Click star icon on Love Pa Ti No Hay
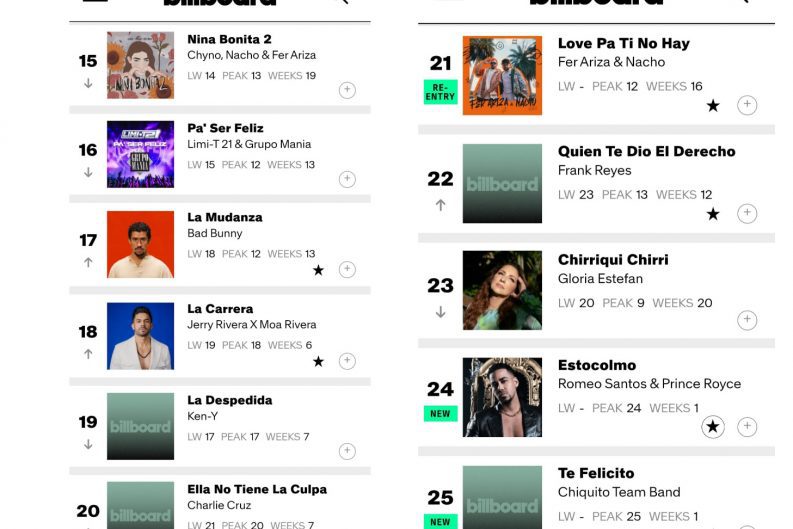Image resolution: width=793 pixels, height=529 pixels. pyautogui.click(x=713, y=105)
